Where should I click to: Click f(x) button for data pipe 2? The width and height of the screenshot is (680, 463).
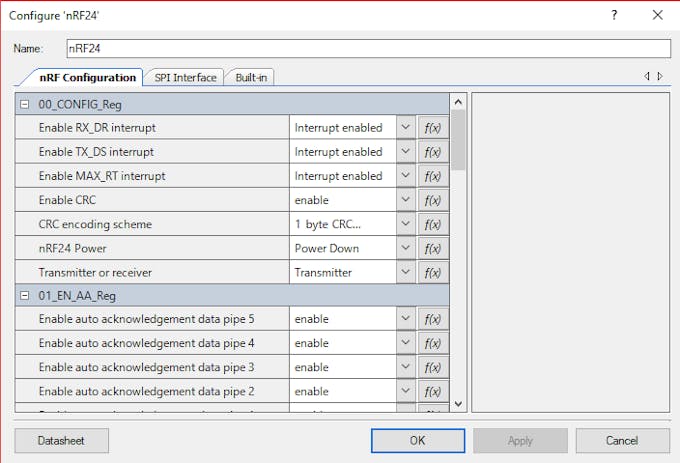point(433,391)
